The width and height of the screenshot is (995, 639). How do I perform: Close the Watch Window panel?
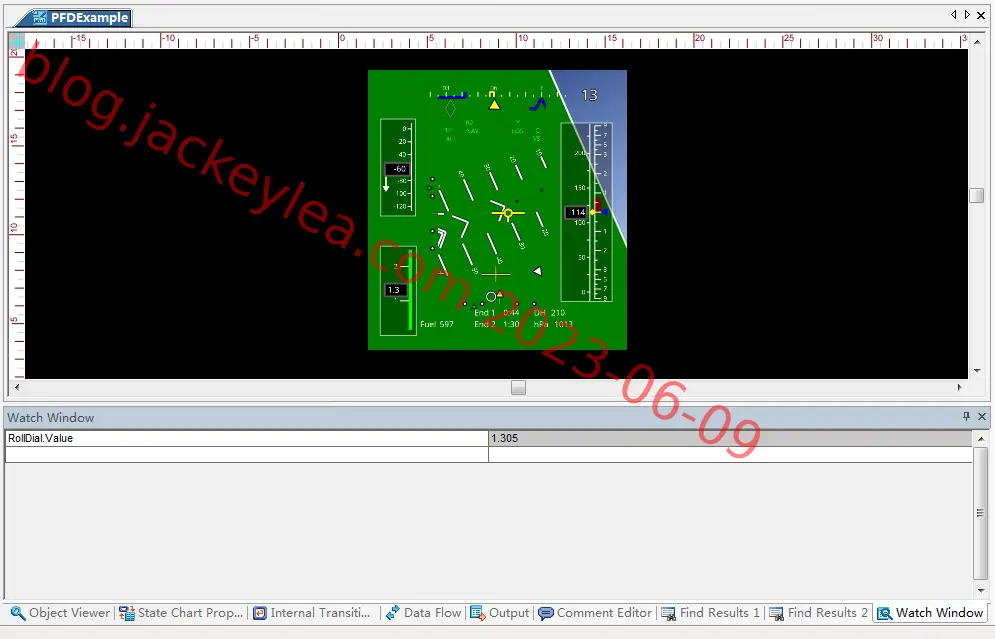982,416
